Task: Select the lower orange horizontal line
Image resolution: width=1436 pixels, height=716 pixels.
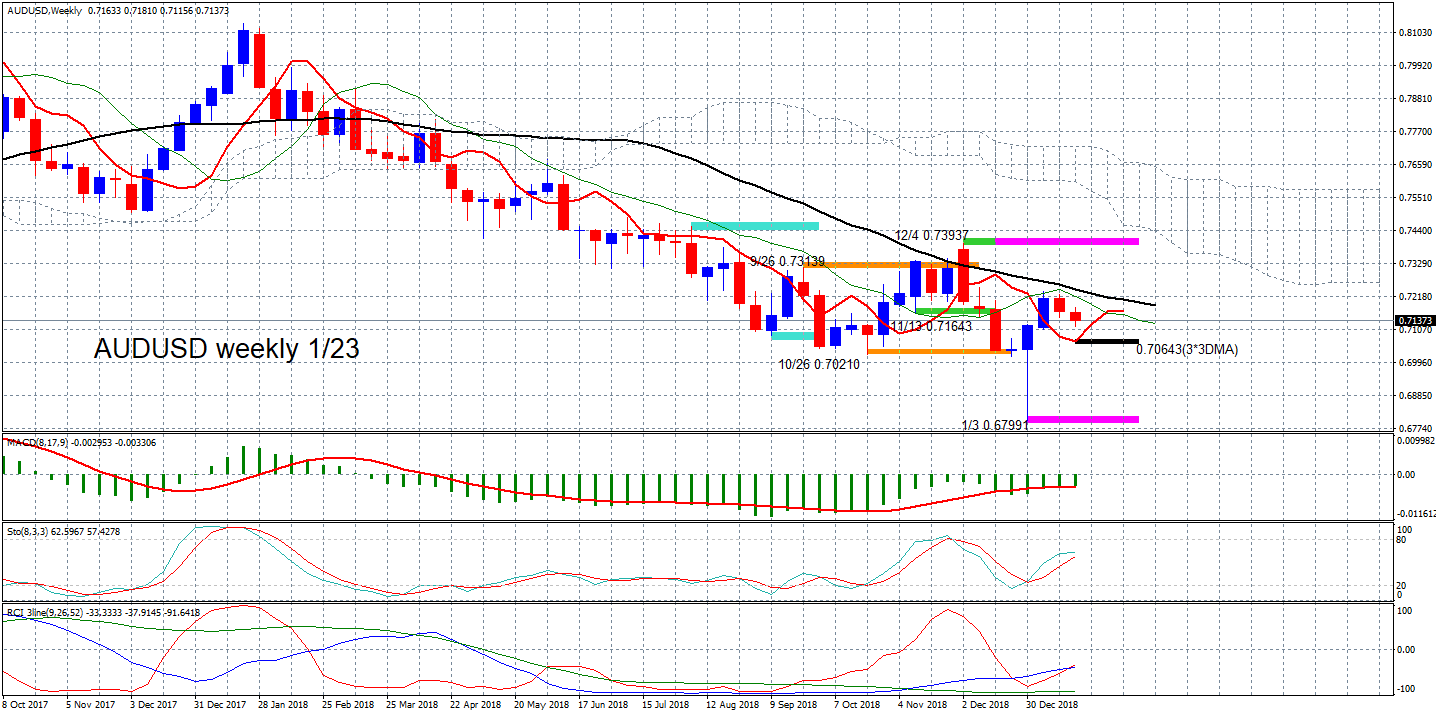Action: point(941,351)
